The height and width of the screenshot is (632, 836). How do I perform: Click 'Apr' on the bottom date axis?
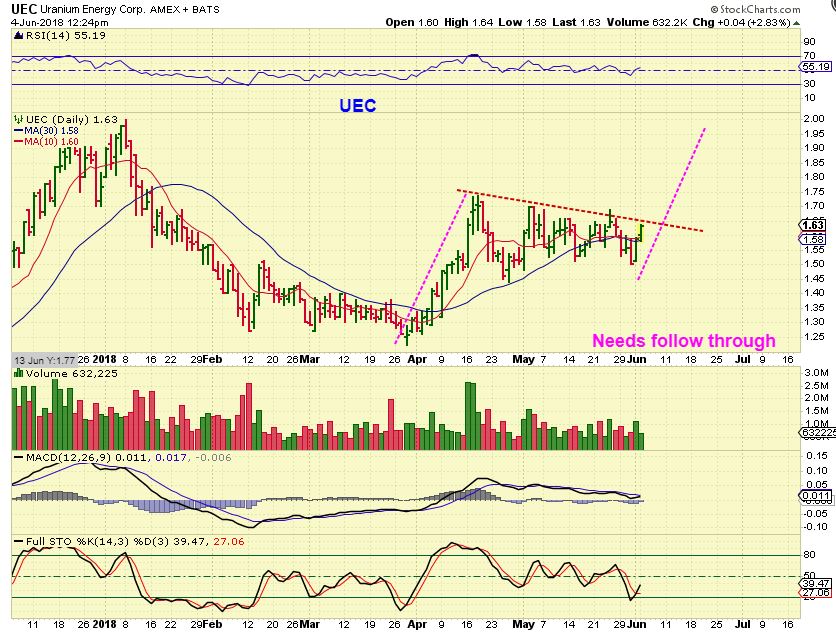click(416, 624)
